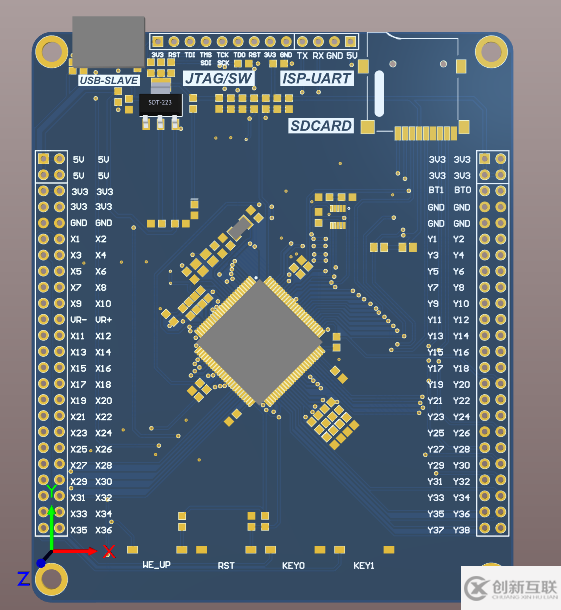Select the large gray central MCU chip
Screen dimensions: 561x610
(x=259, y=341)
